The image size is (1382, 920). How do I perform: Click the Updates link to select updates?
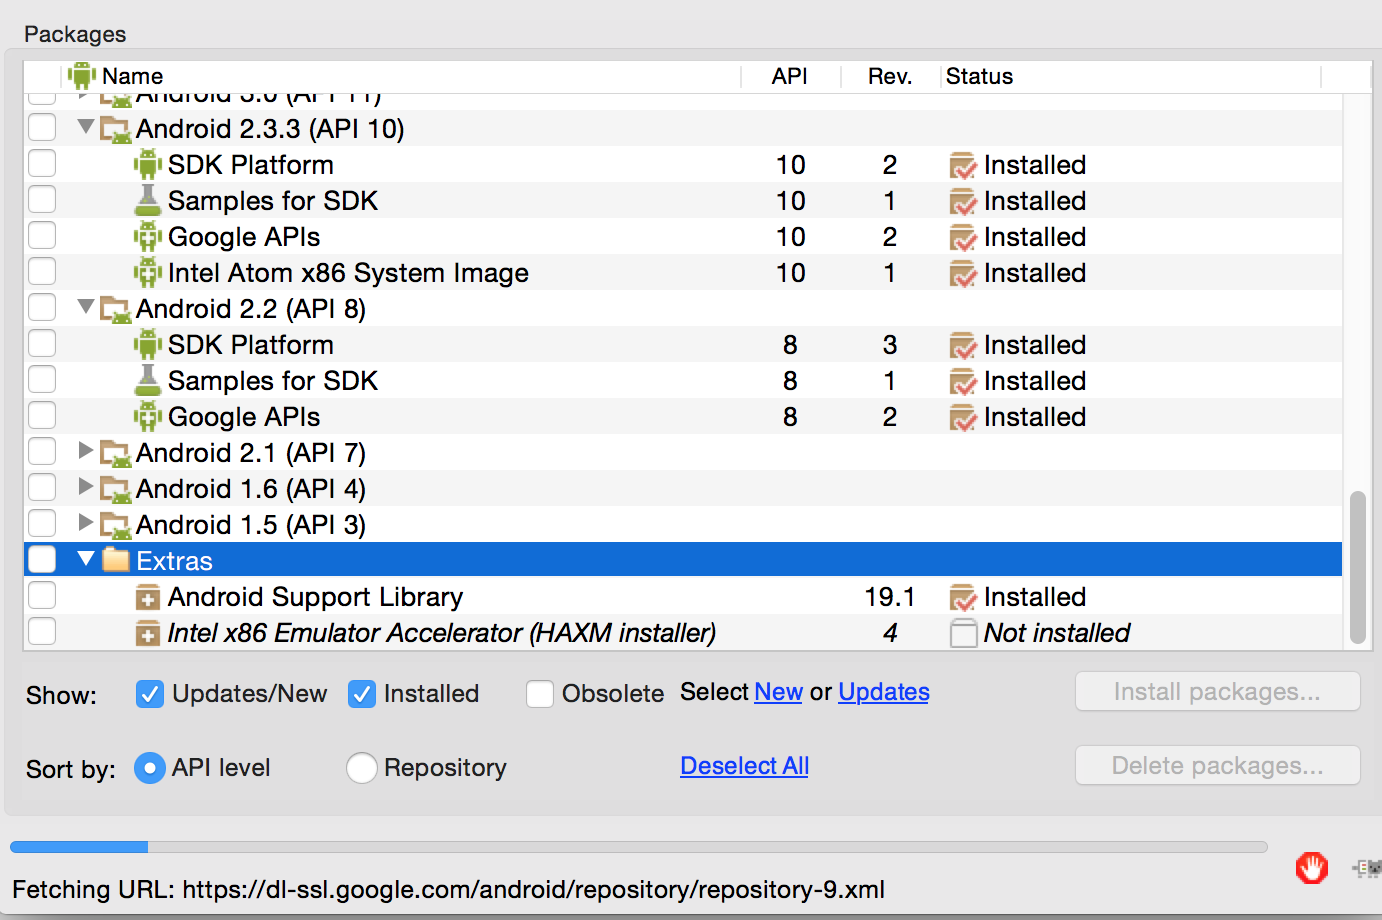tap(884, 692)
